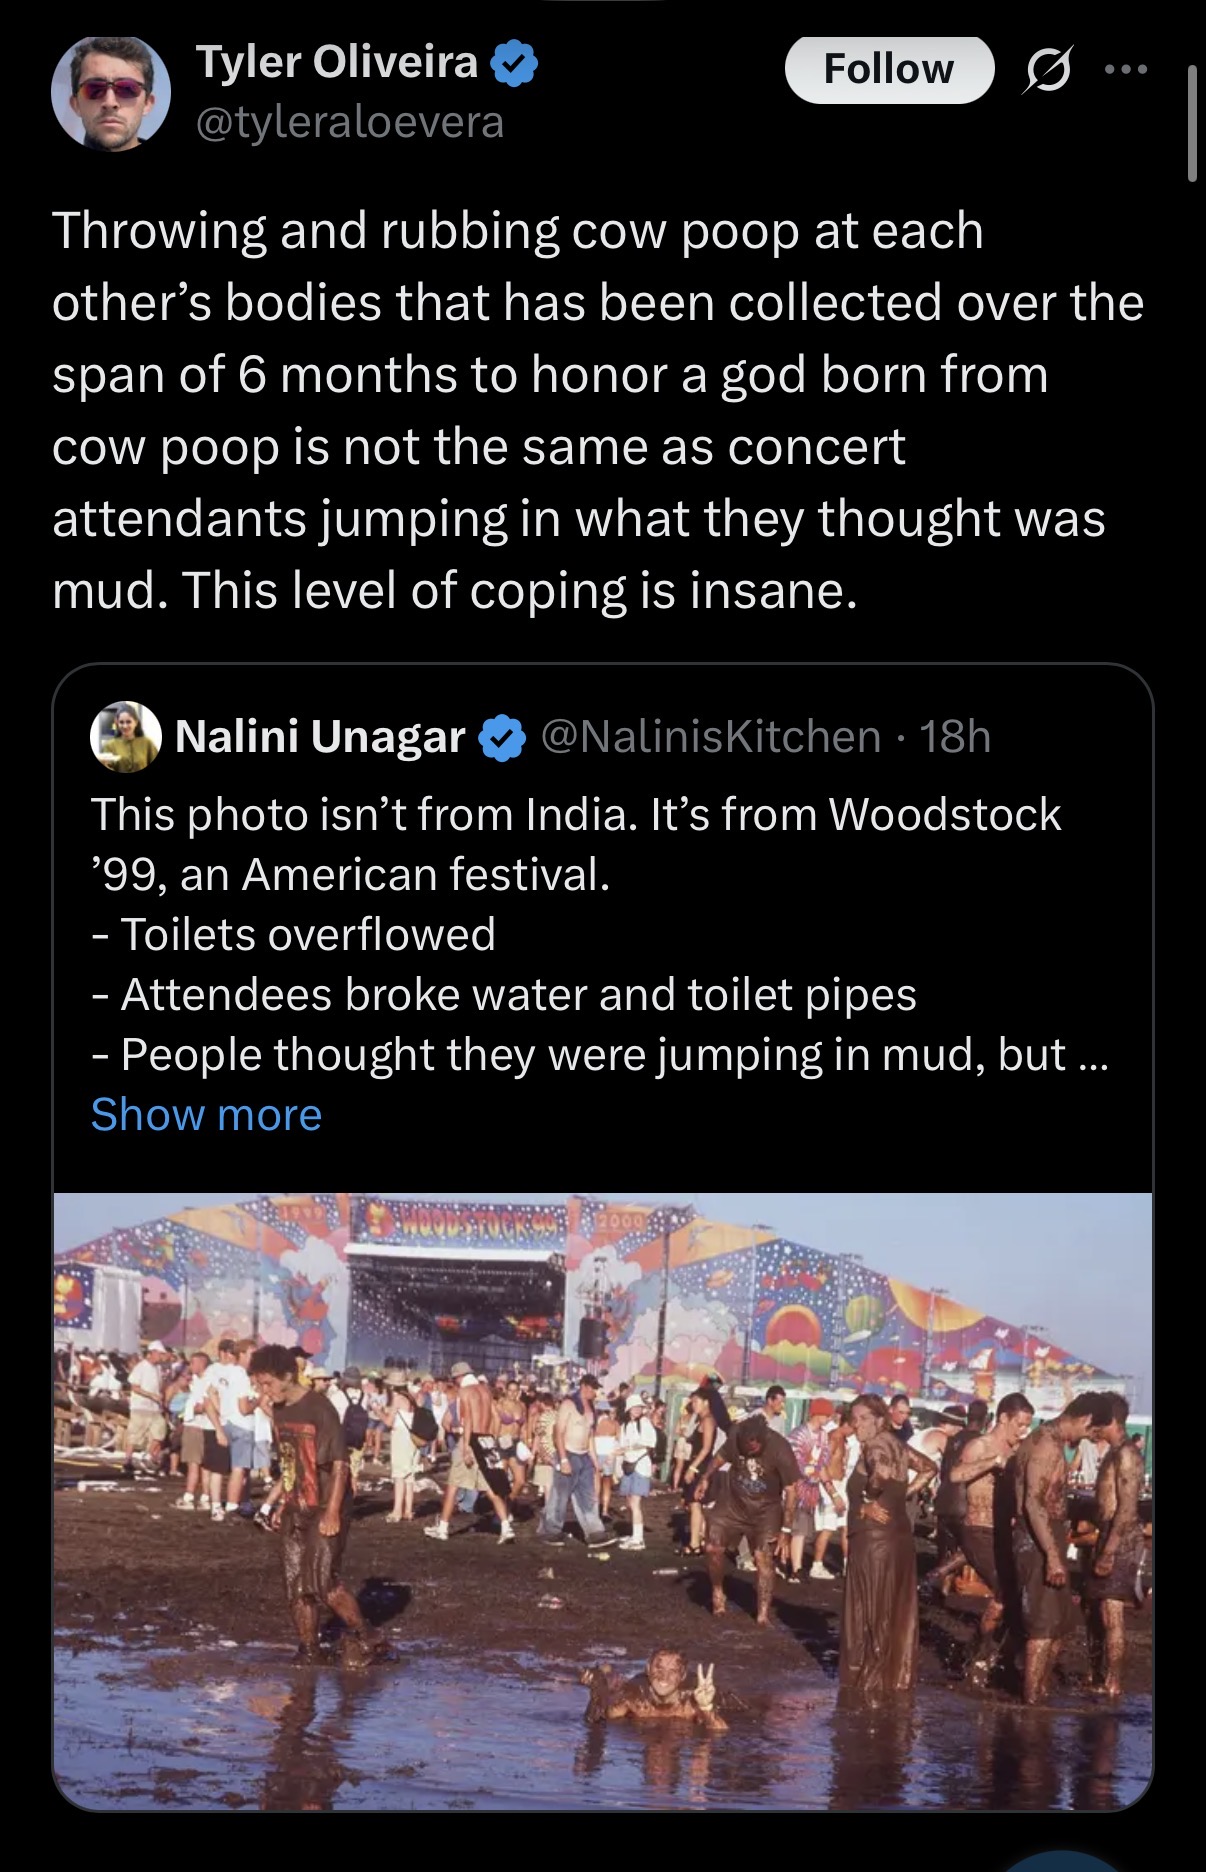Open Nalini Unagar's small avatar

[126, 737]
